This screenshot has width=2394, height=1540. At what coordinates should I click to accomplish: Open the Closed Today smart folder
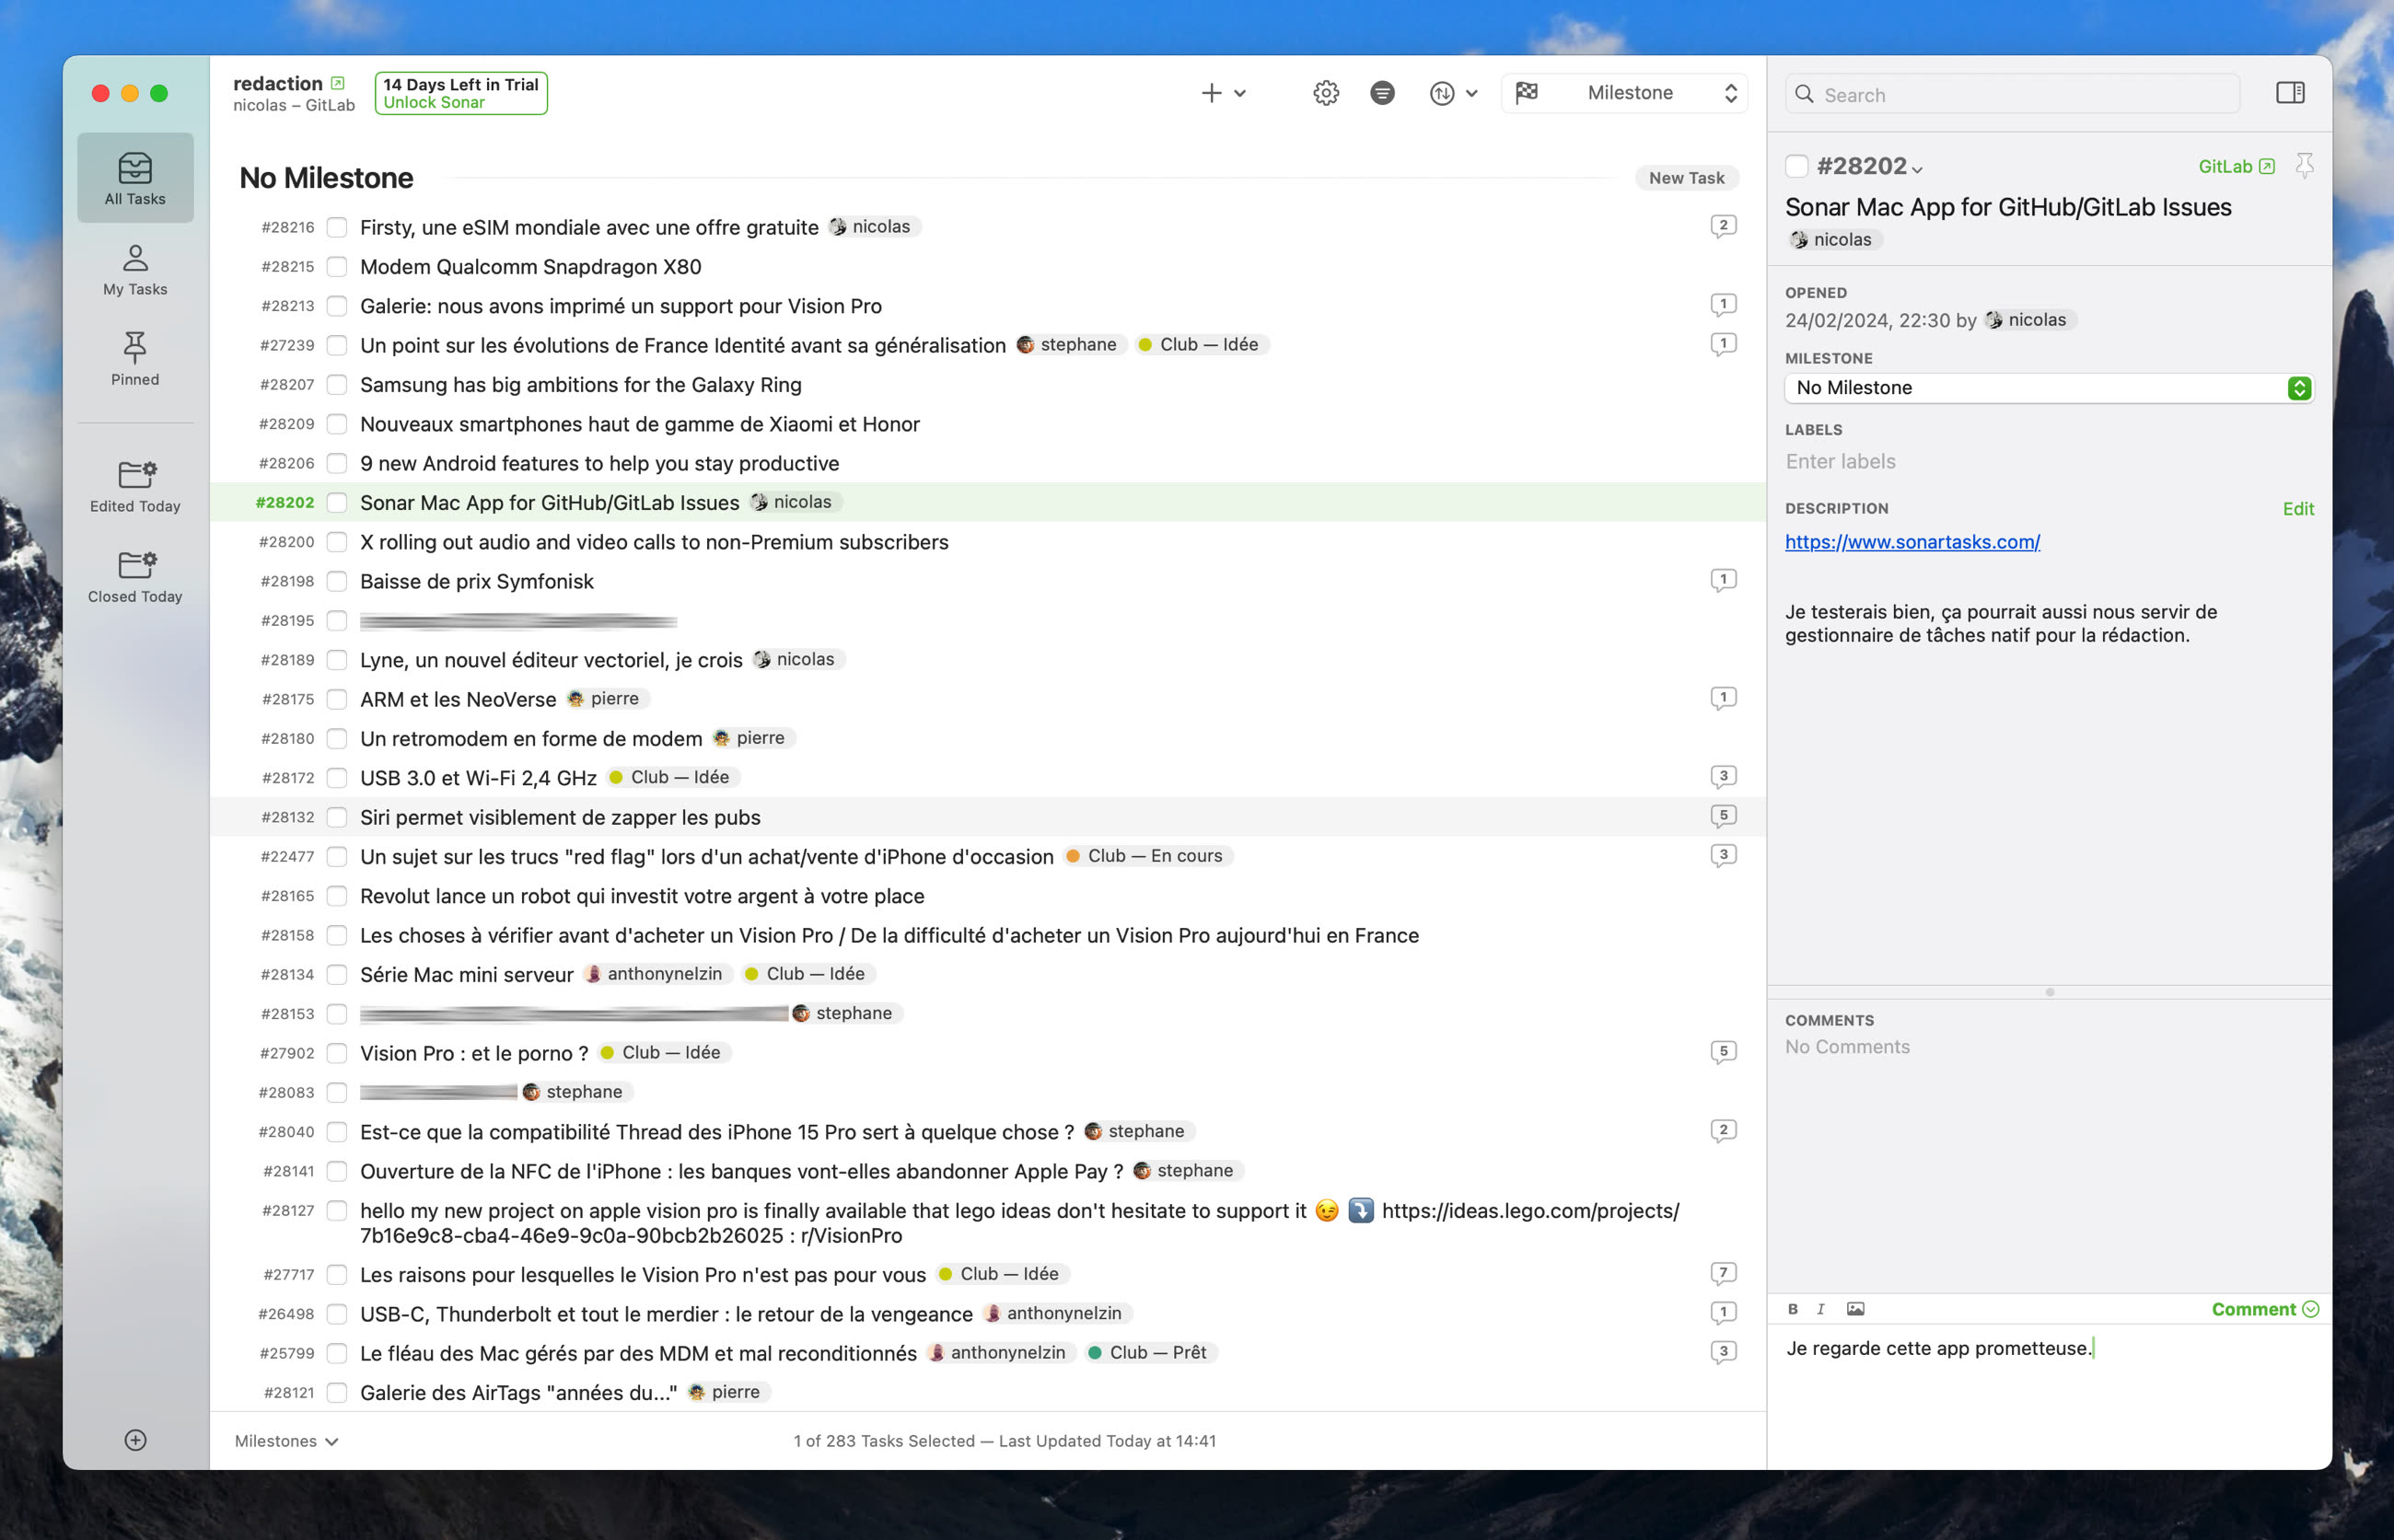tap(135, 576)
